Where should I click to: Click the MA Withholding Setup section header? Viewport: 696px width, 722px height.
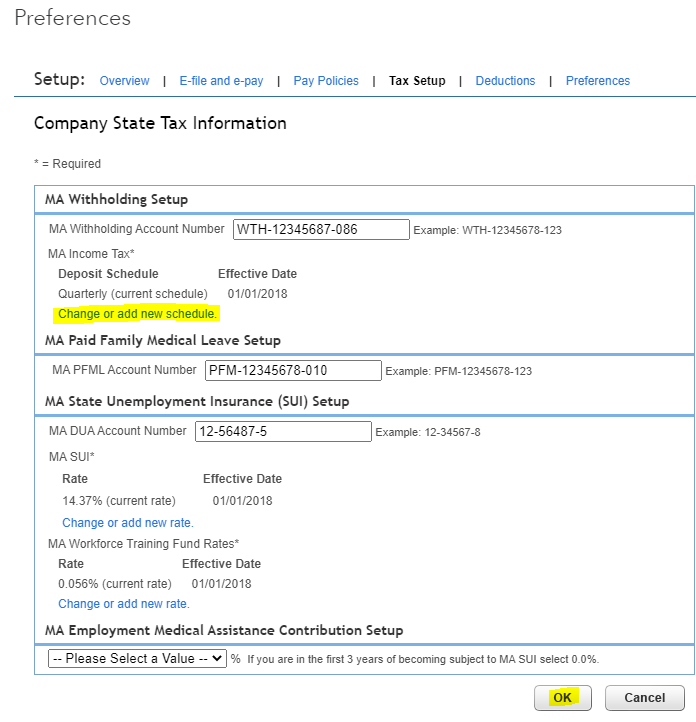pos(116,200)
